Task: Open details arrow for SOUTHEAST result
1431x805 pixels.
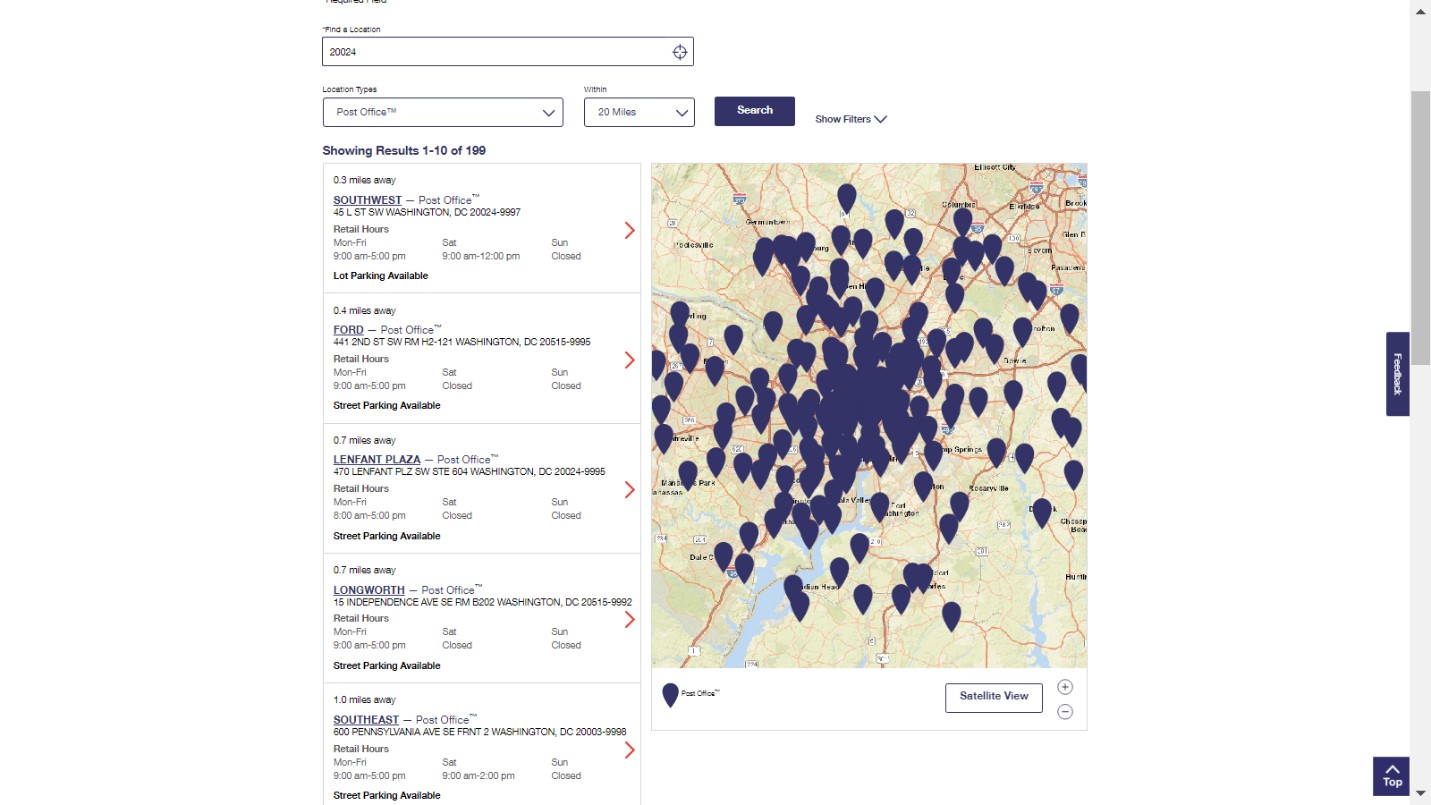Action: click(x=629, y=750)
